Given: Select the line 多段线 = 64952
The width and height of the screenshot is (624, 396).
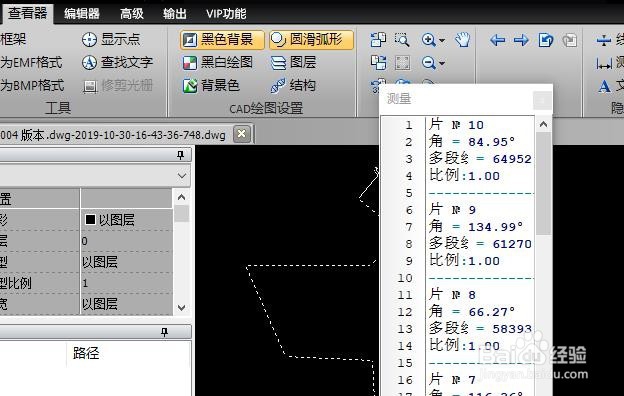Looking at the screenshot, I should (x=480, y=159).
